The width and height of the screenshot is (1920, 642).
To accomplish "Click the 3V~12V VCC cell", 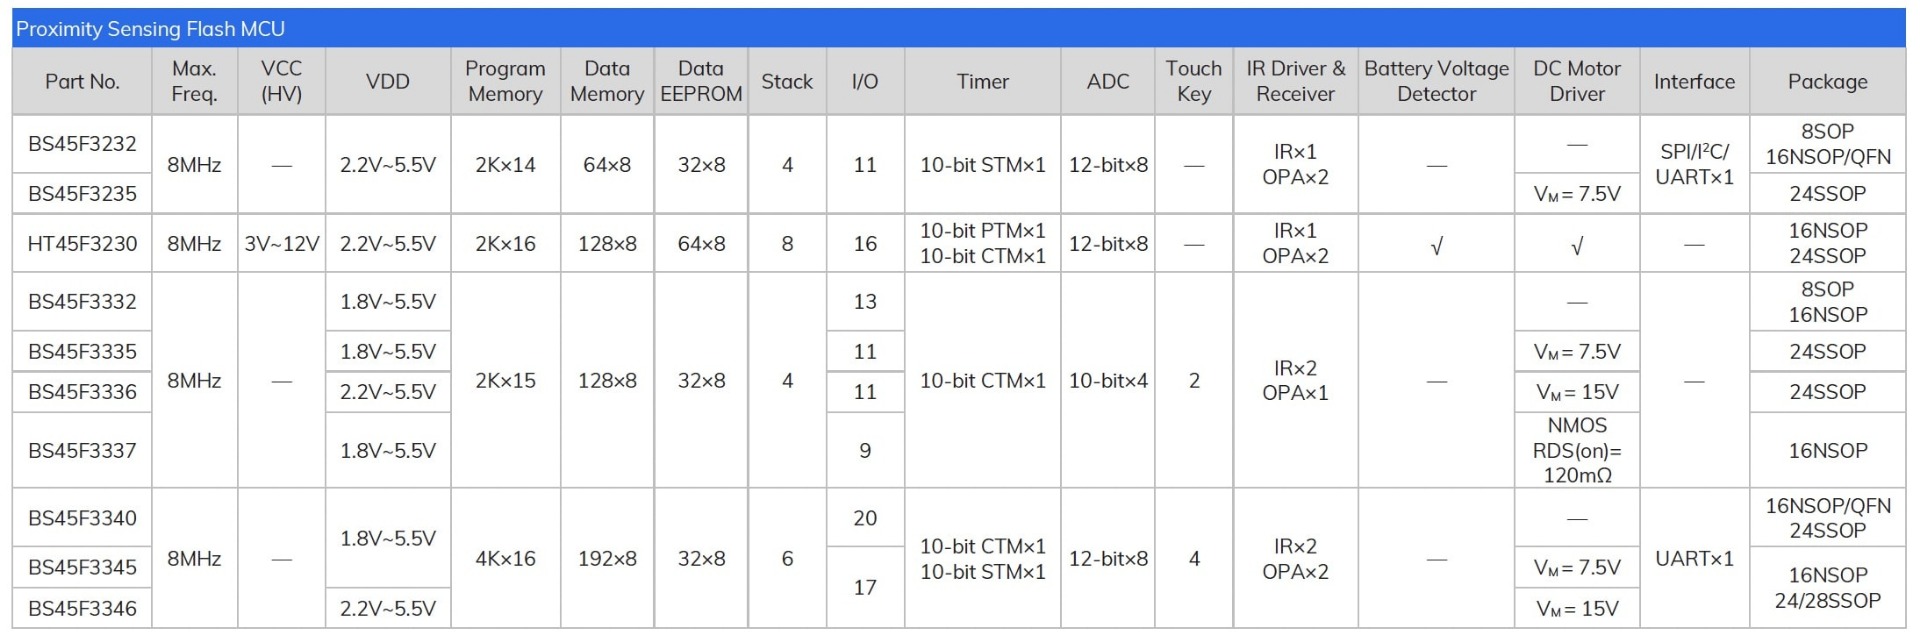I will tap(282, 243).
